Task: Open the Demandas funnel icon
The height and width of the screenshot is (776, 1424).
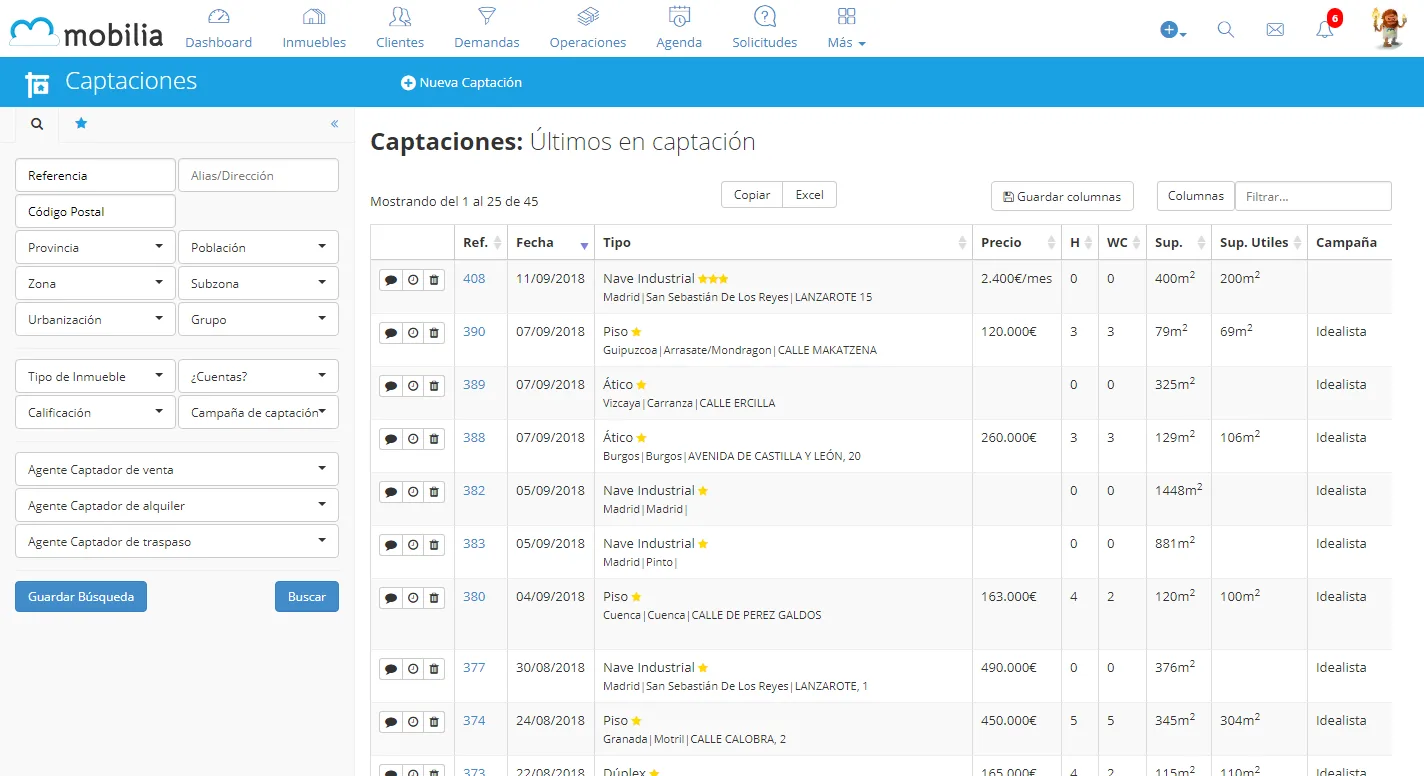Action: (x=487, y=17)
